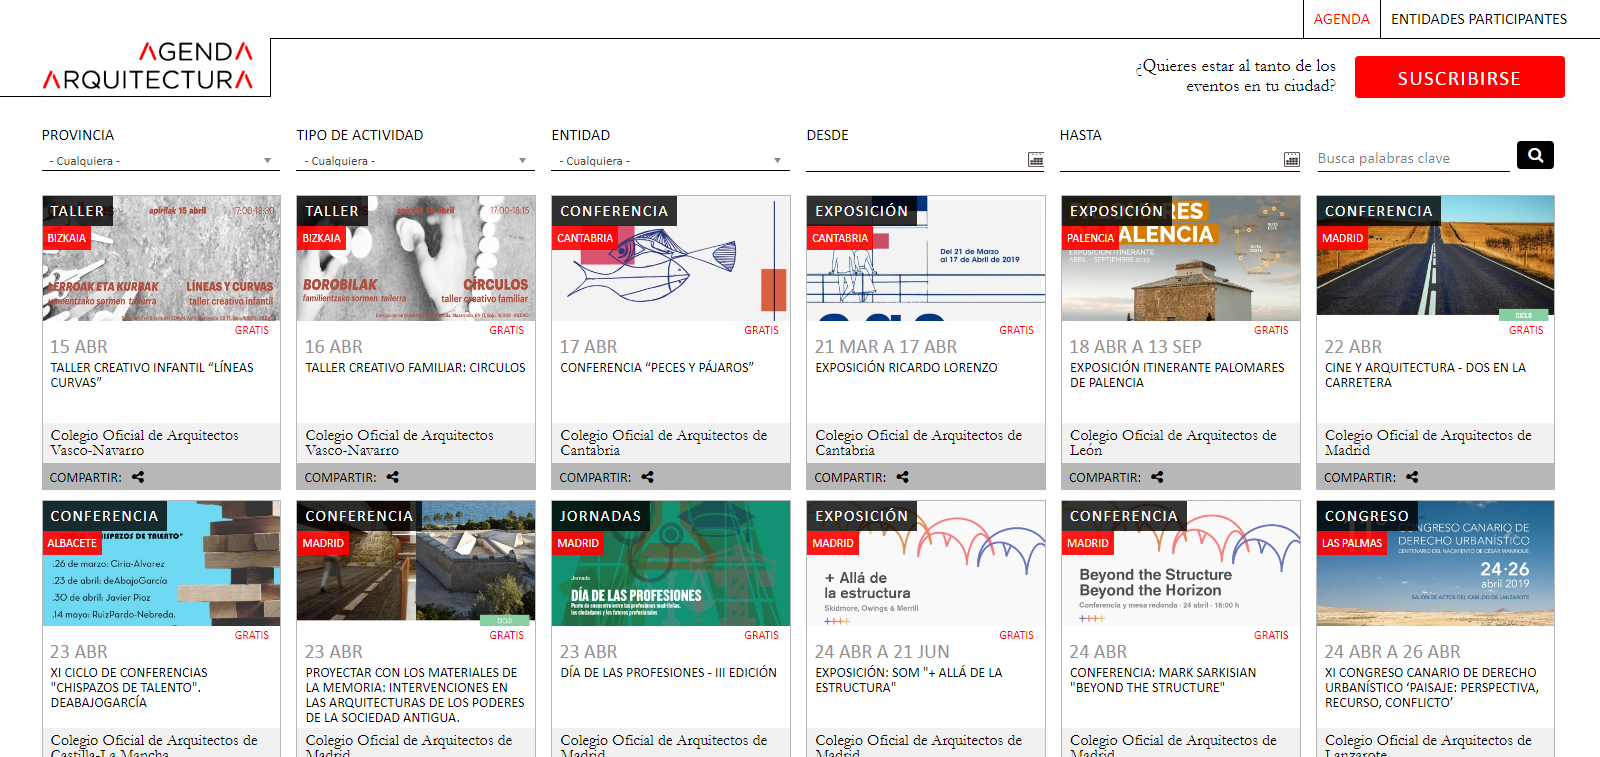
Task: Open the Borobilak Círculos taller thumbnail
Action: pos(416,258)
